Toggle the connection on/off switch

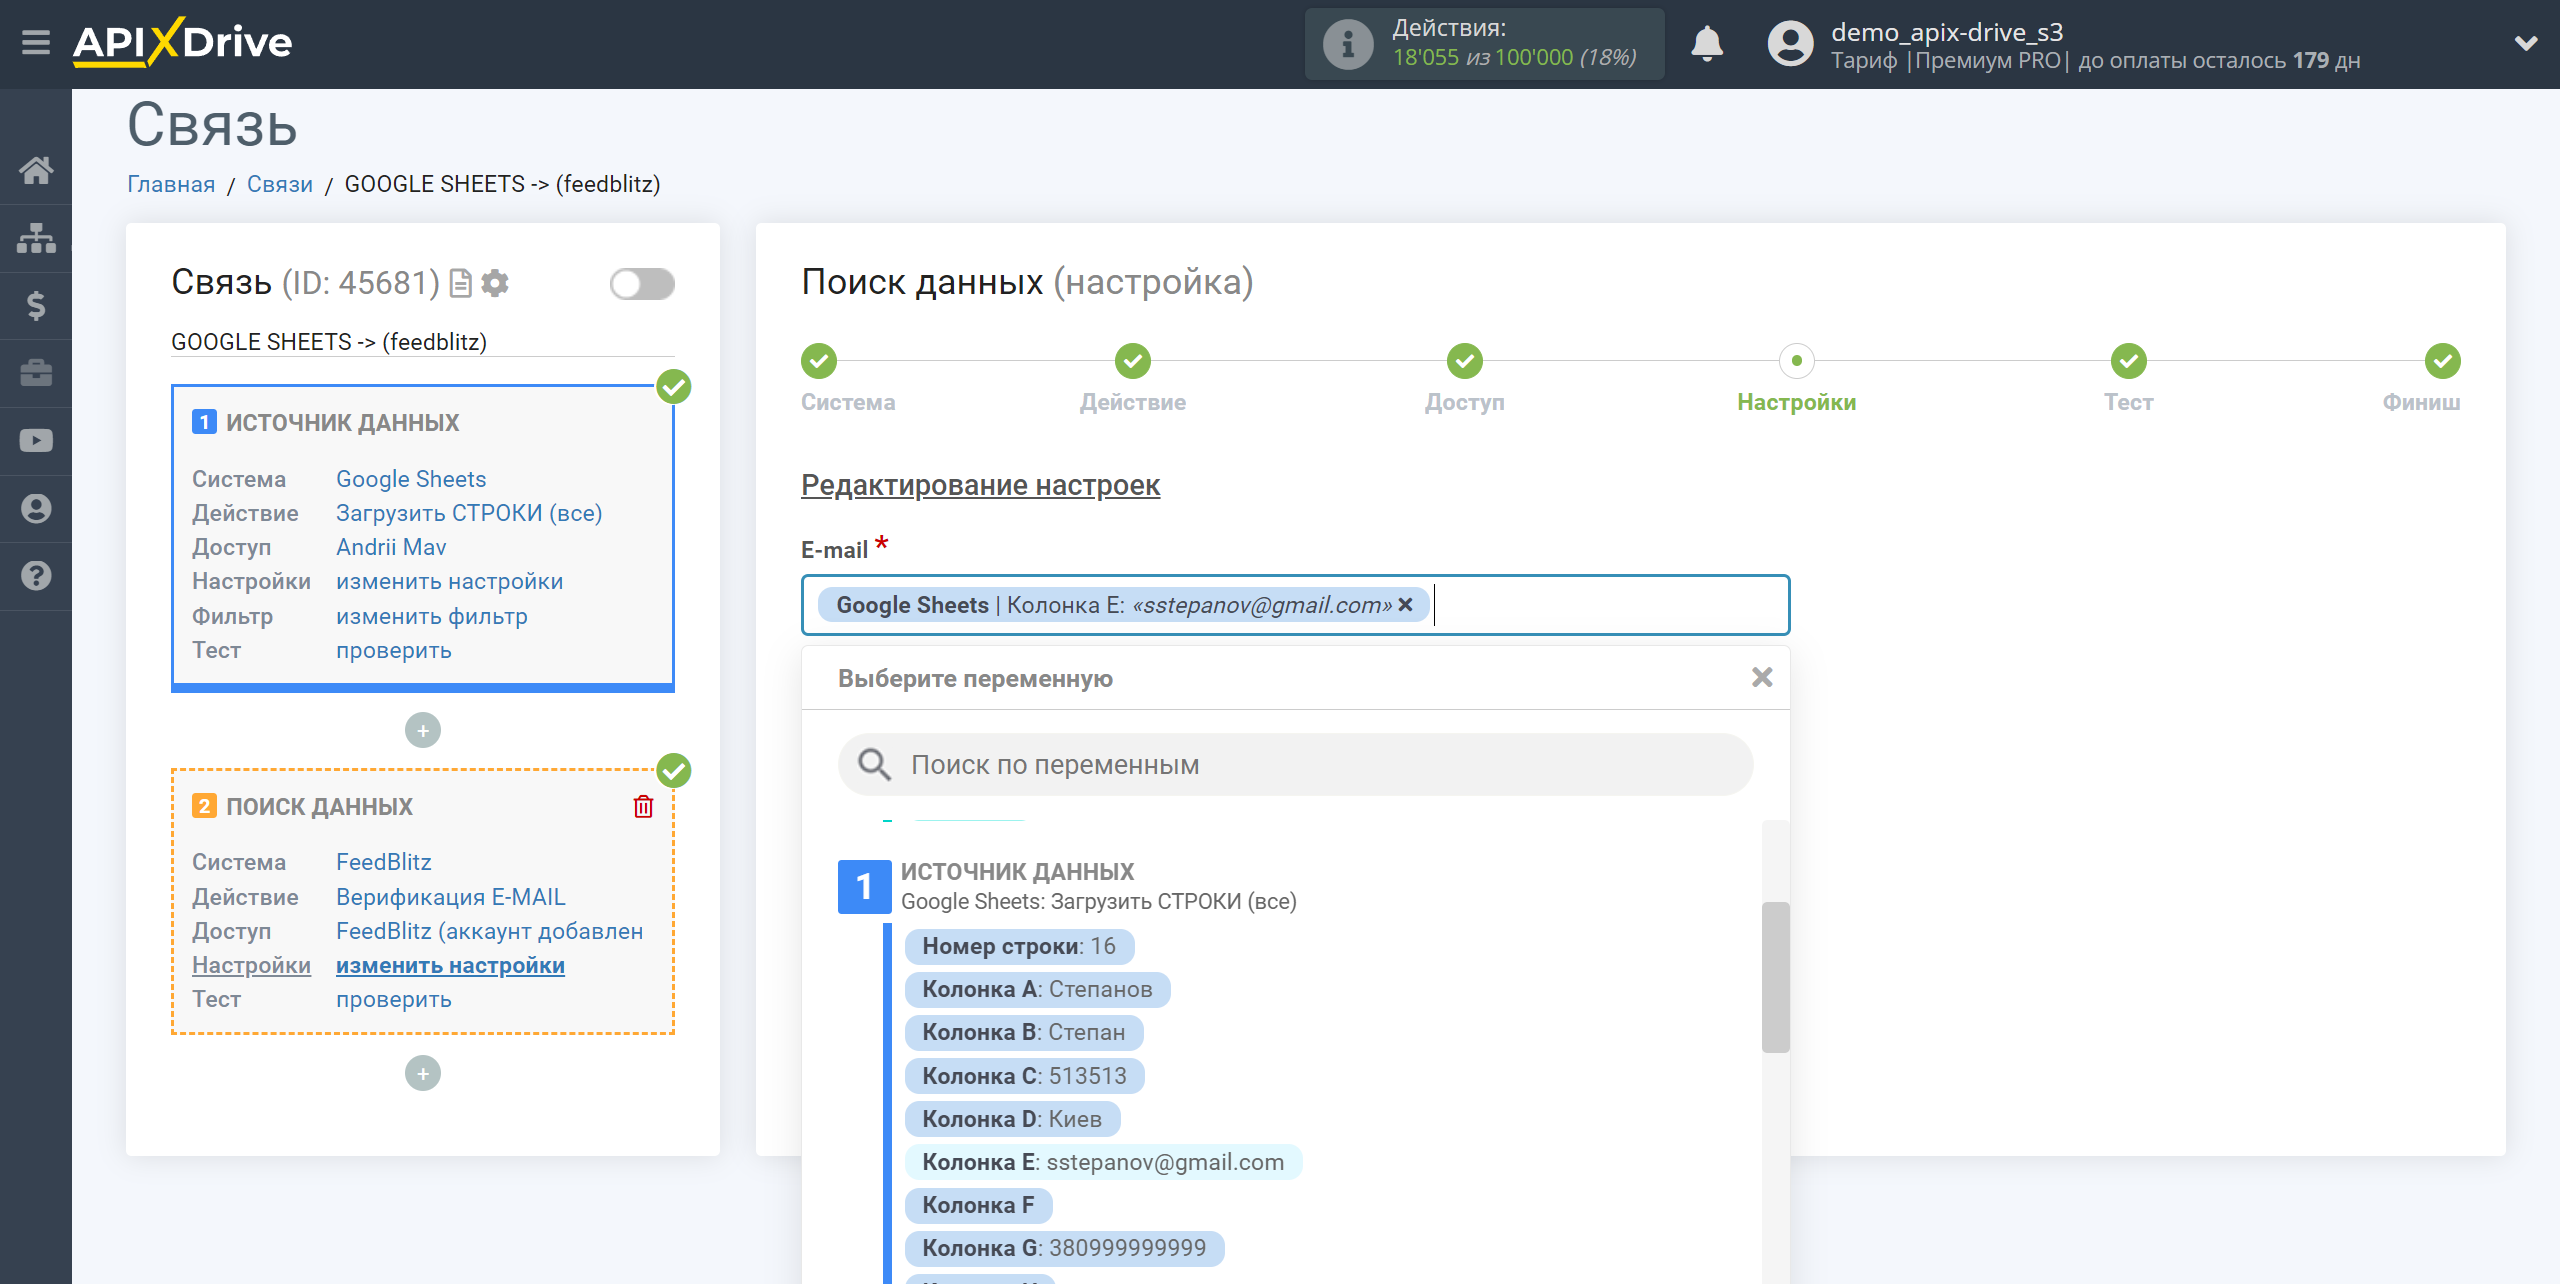(x=642, y=284)
